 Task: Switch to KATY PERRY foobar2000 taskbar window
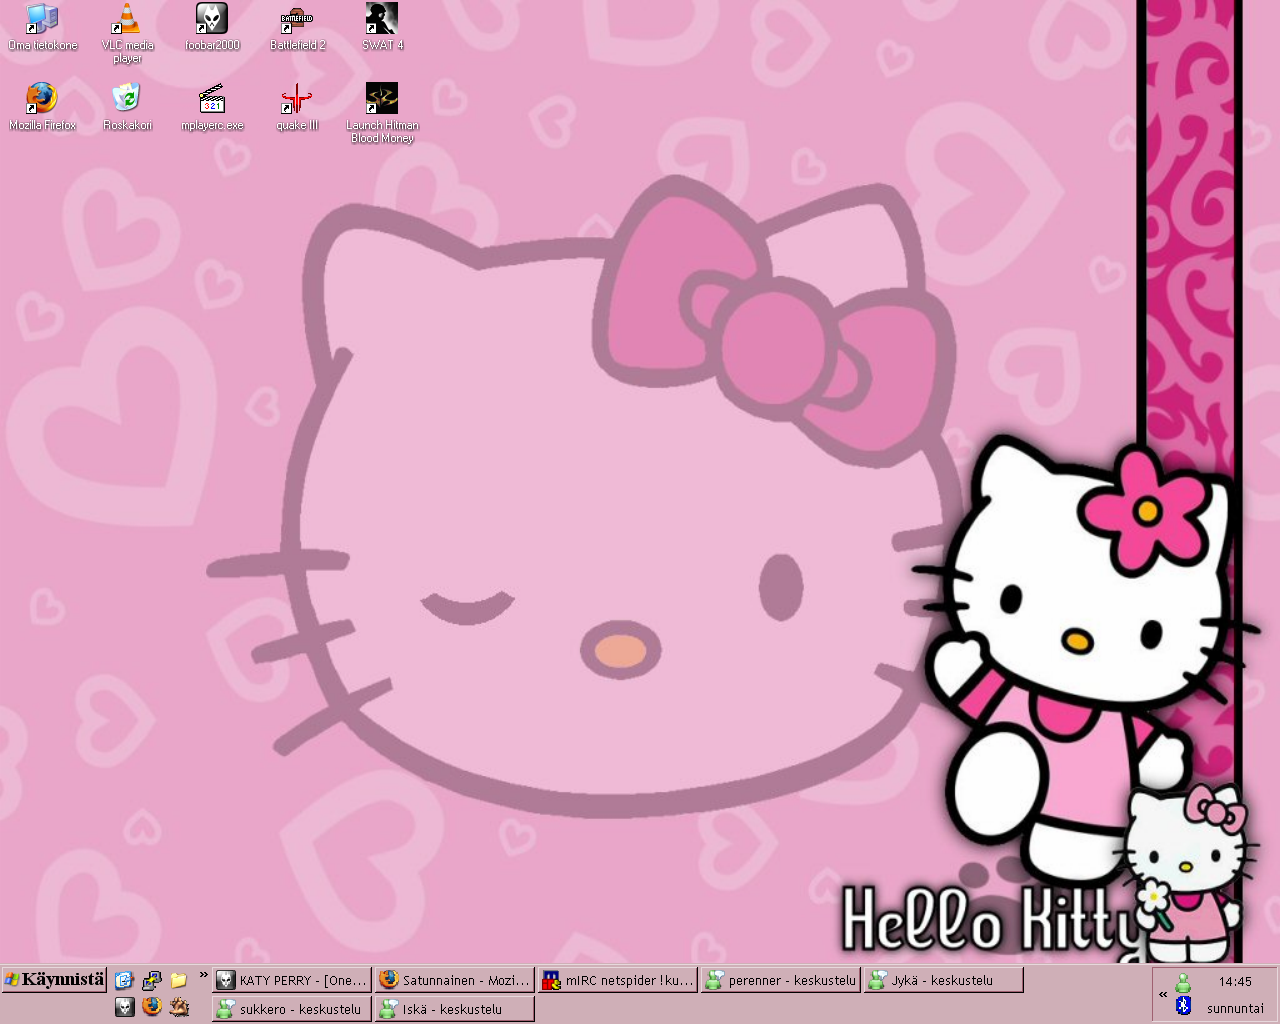(x=292, y=980)
